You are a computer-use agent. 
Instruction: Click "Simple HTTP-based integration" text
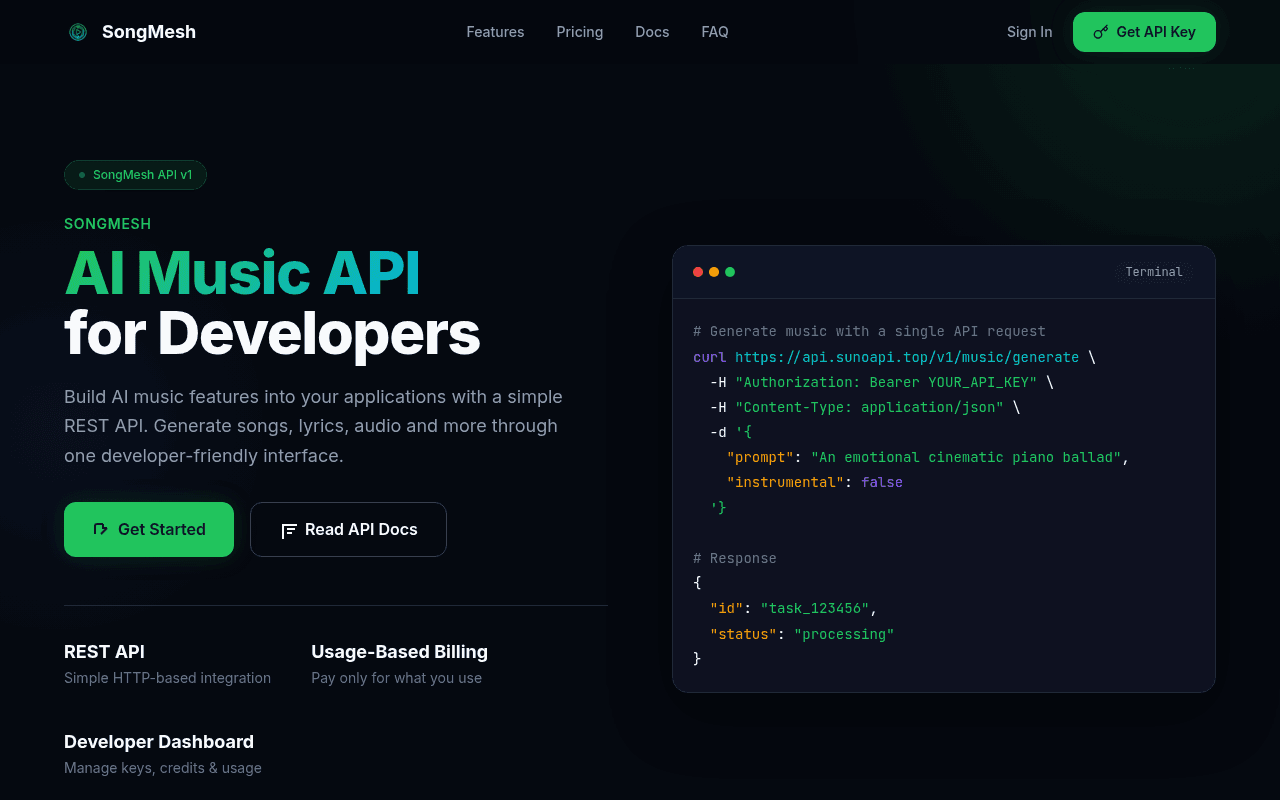click(x=167, y=678)
